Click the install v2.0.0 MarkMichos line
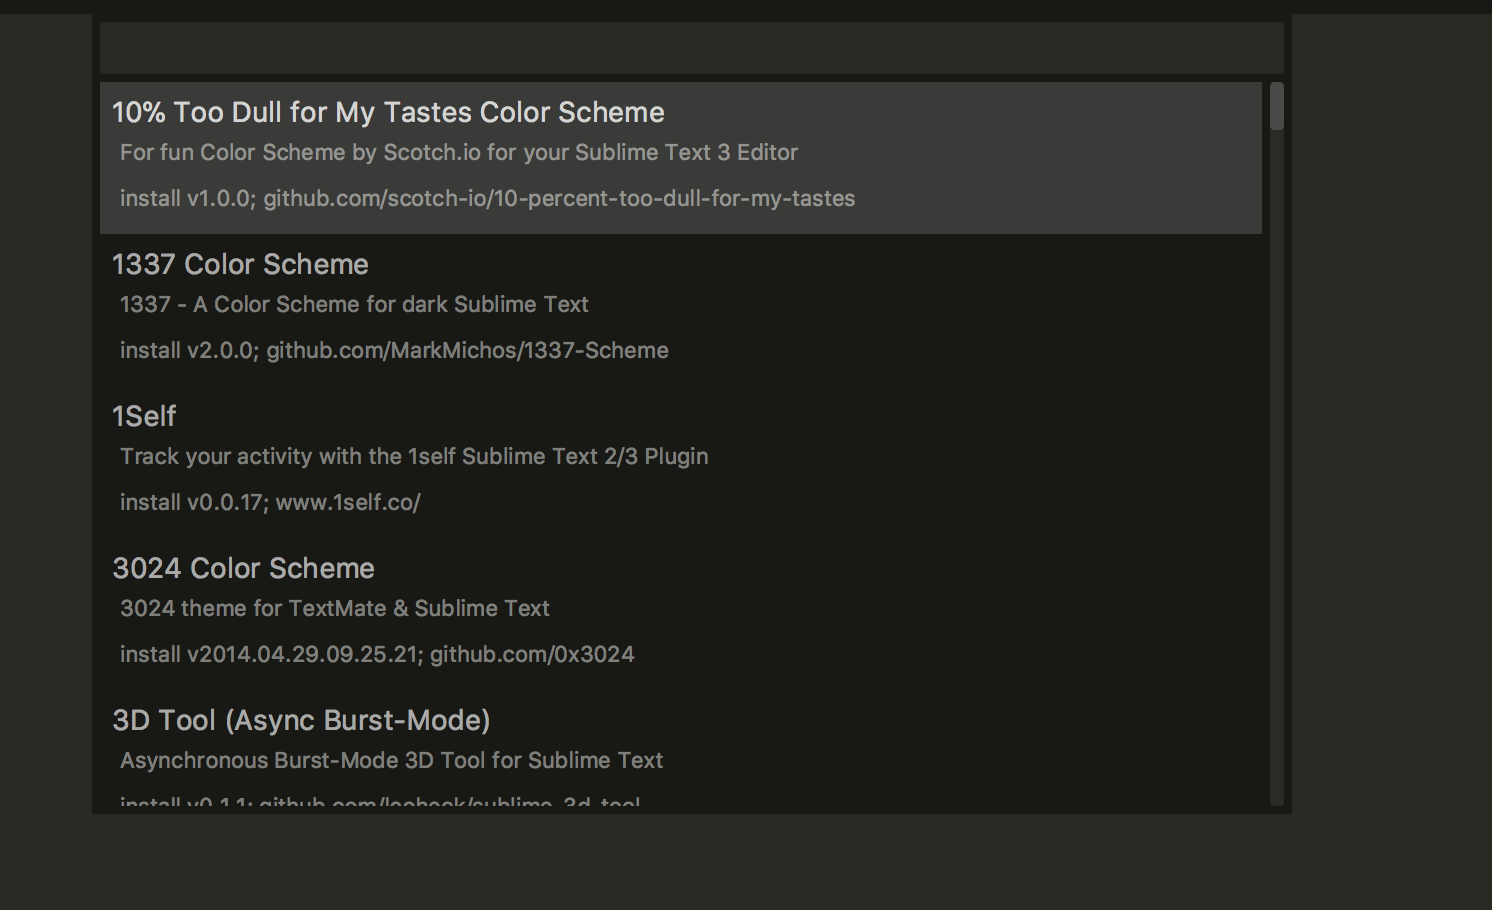 point(394,351)
